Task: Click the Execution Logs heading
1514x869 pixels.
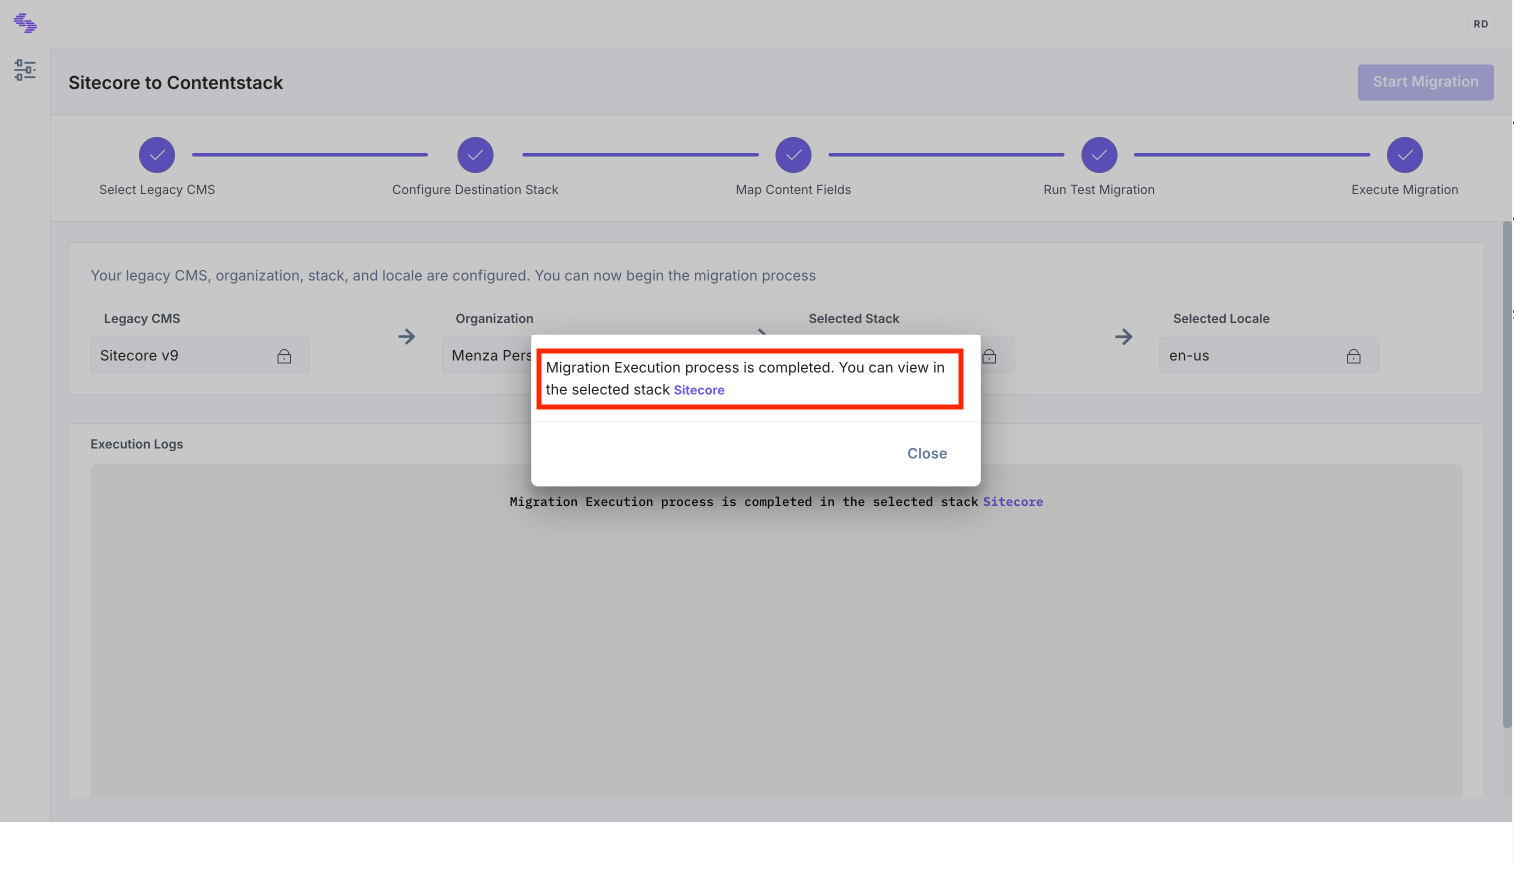Action: (x=137, y=444)
